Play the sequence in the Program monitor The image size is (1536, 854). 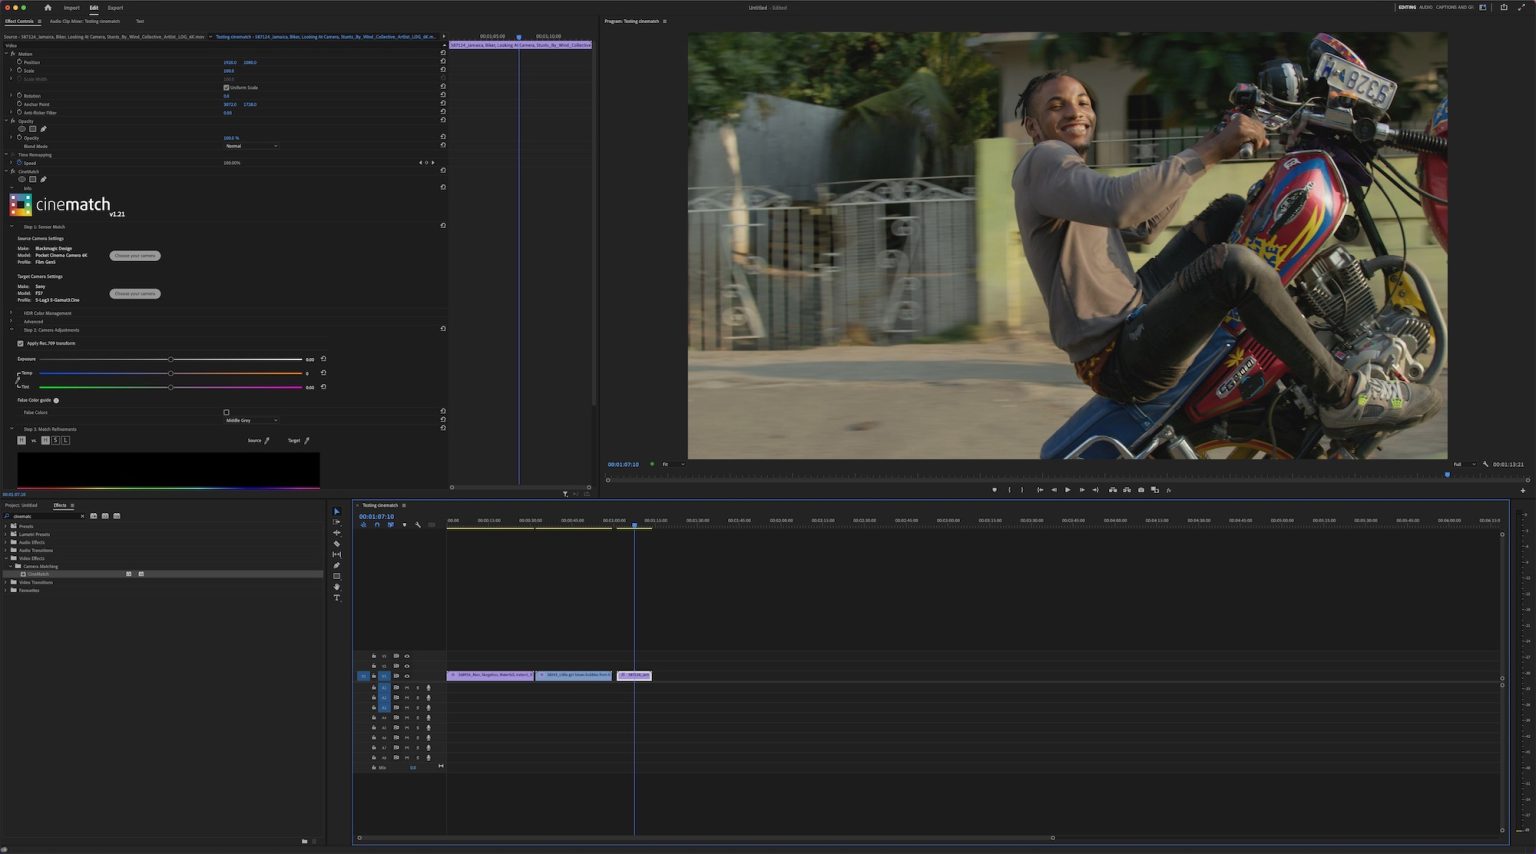coord(1067,490)
